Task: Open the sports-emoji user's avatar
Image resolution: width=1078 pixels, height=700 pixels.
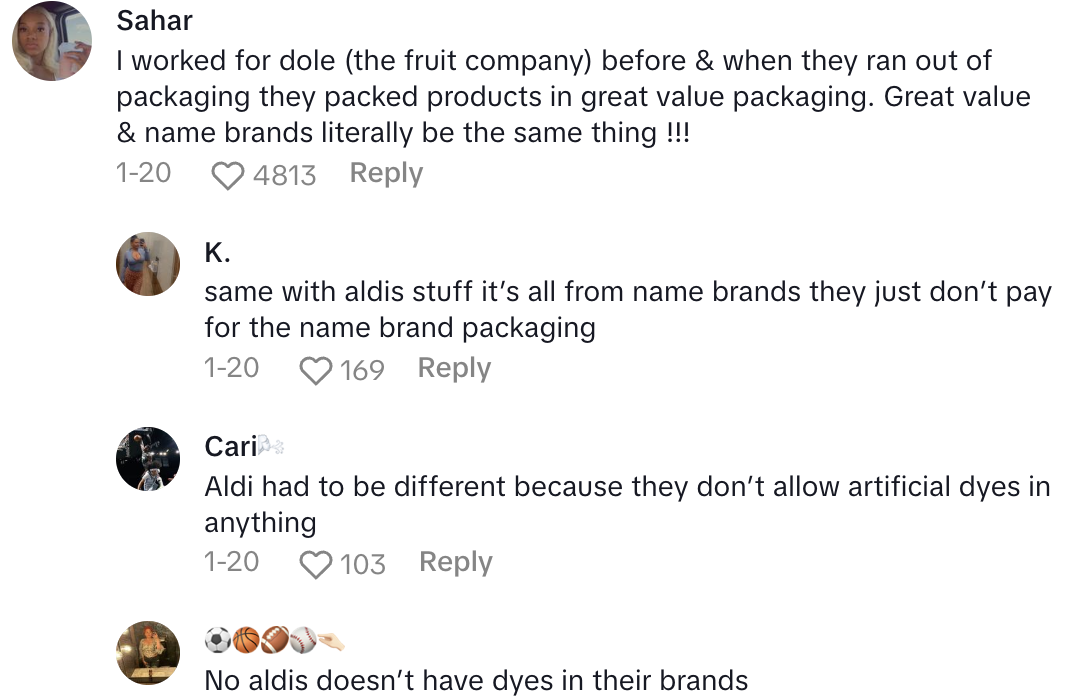Action: pos(148,653)
